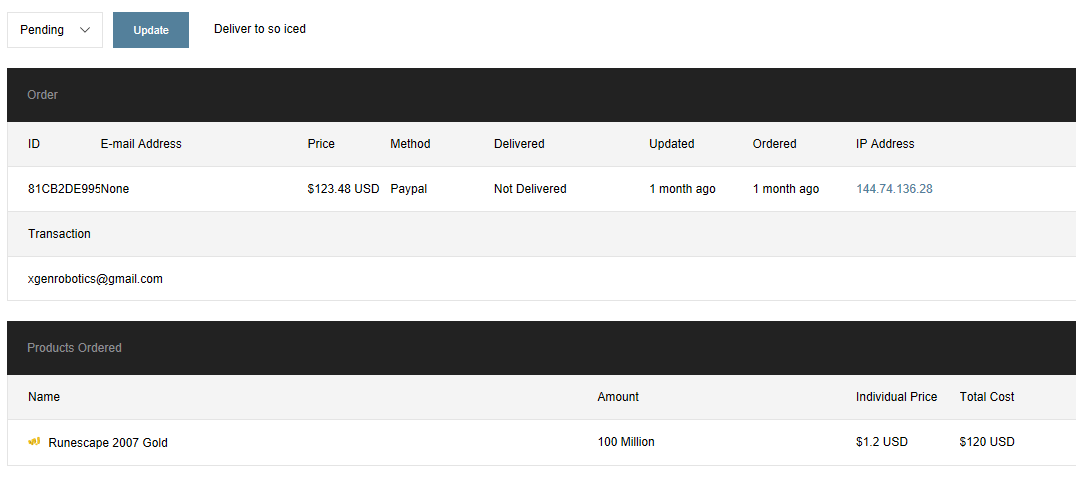
Task: Click the Price column header
Action: pyautogui.click(x=321, y=144)
